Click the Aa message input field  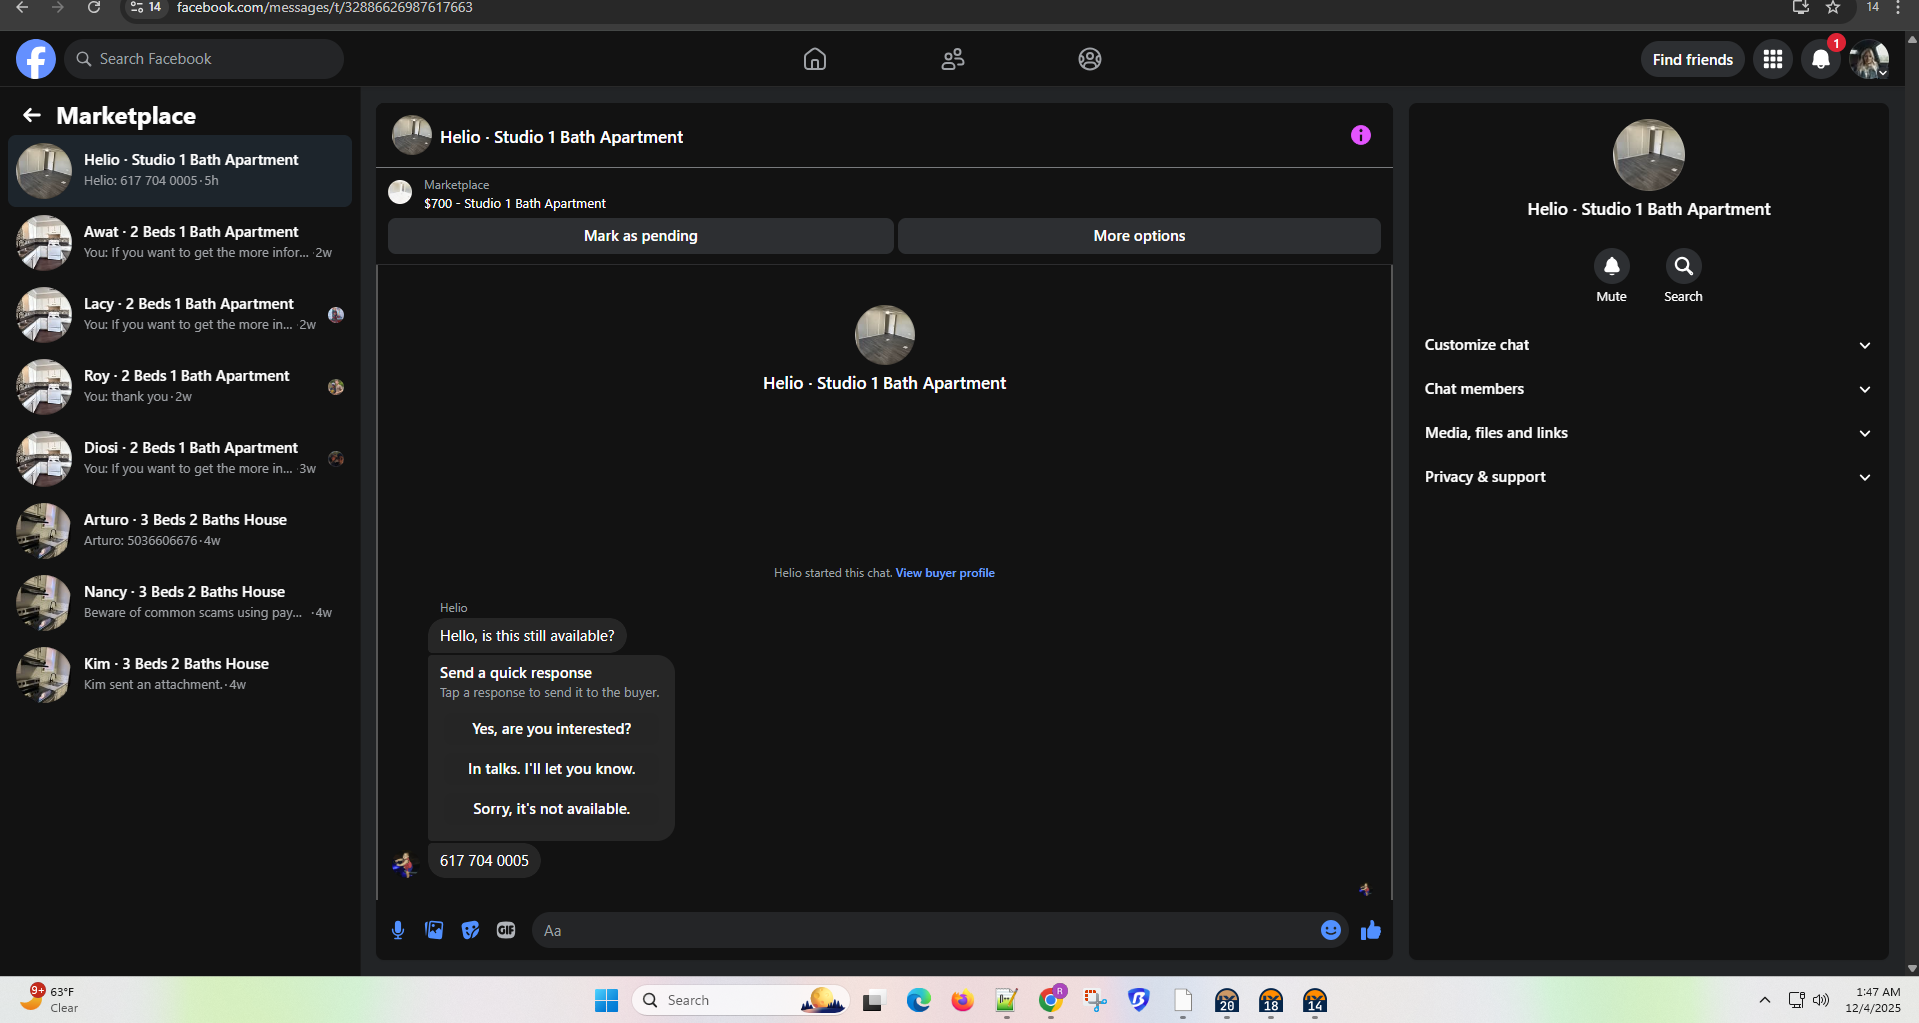(925, 930)
